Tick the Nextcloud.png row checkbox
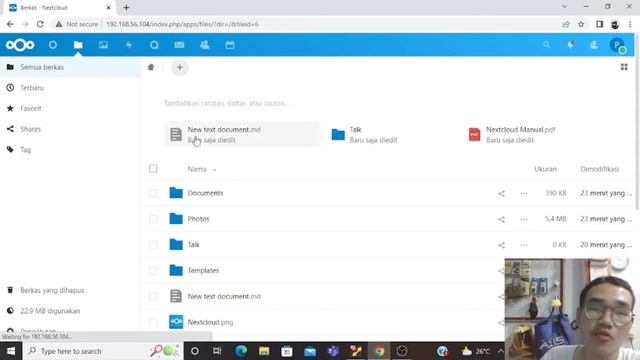 click(153, 322)
